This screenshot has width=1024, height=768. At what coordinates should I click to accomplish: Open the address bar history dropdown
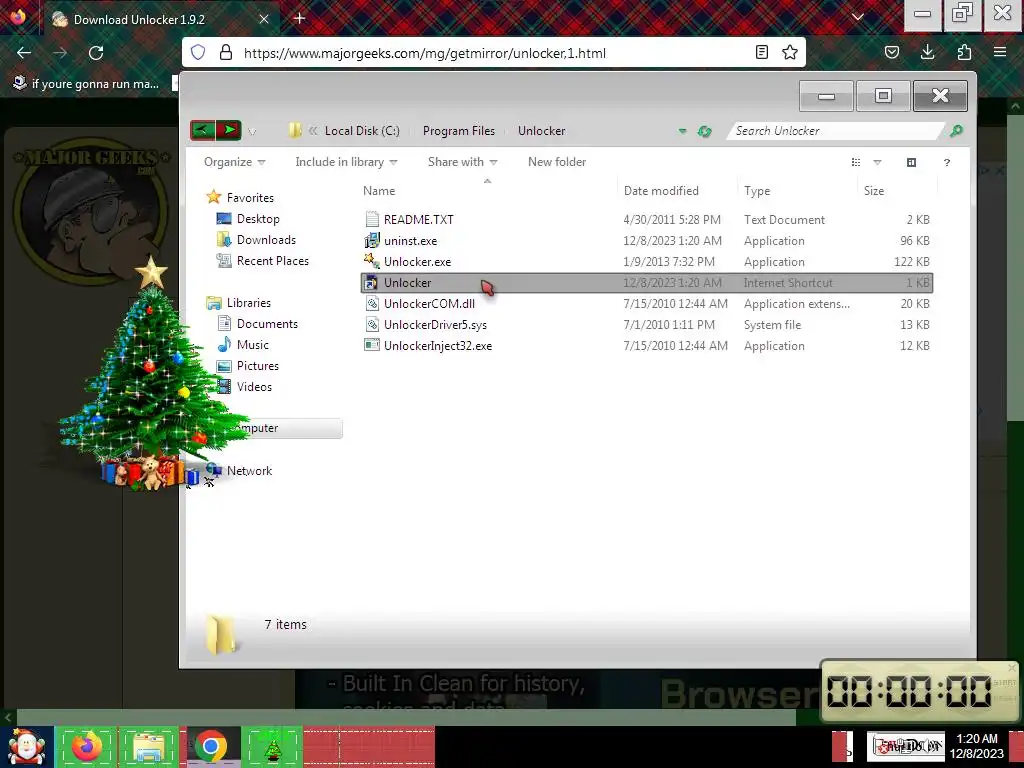[682, 131]
